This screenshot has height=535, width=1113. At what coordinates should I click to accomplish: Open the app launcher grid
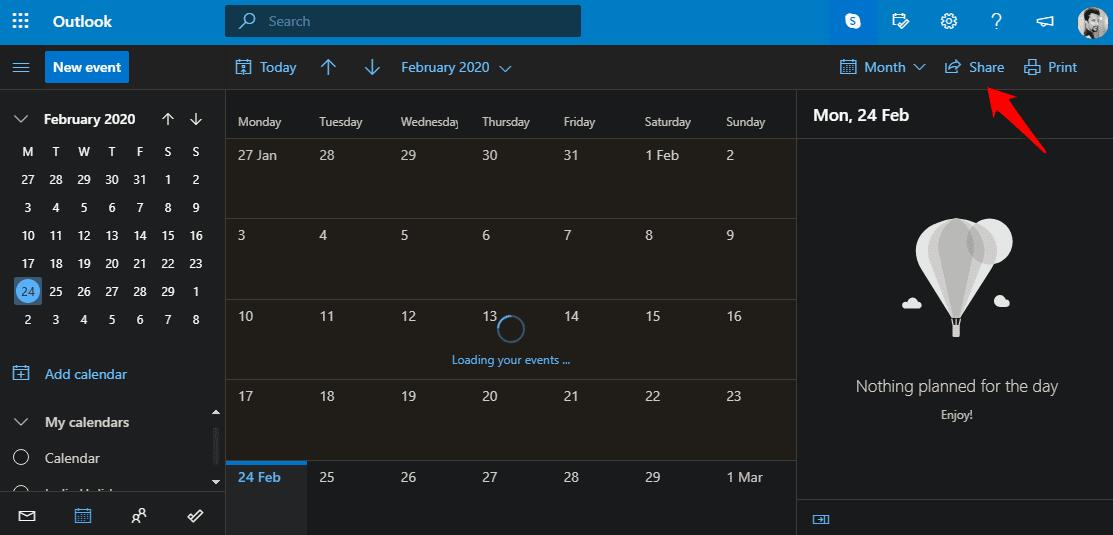point(20,21)
